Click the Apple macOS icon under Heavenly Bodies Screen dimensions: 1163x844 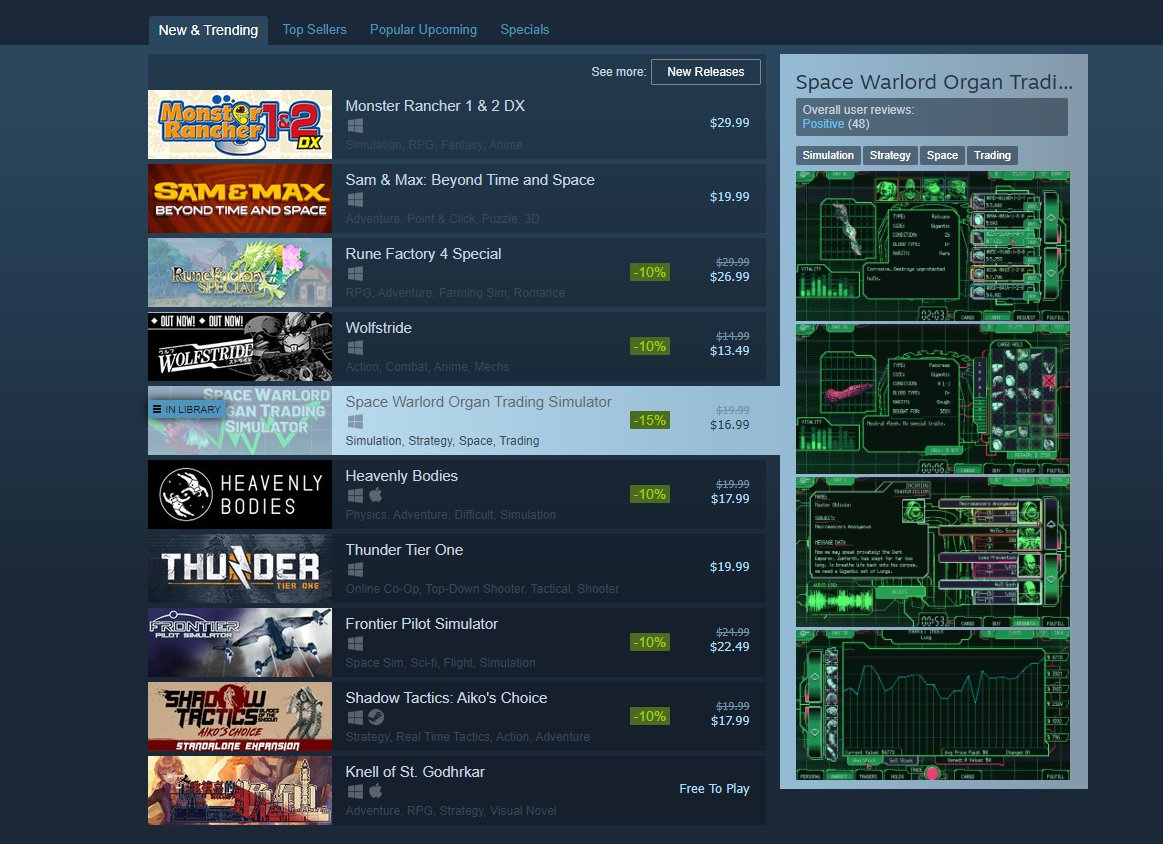[x=375, y=495]
